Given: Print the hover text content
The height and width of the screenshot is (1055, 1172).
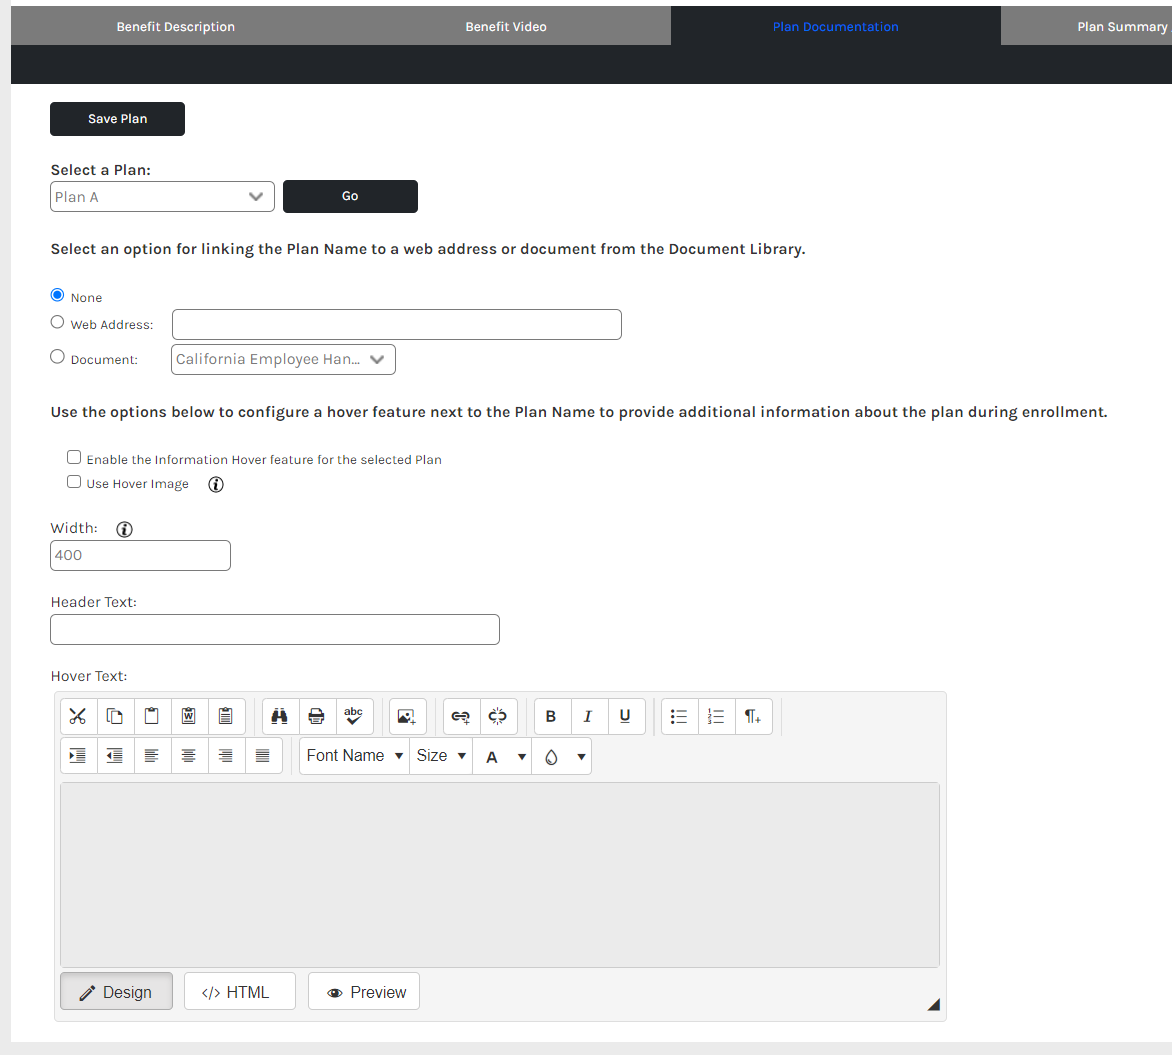Looking at the screenshot, I should tap(317, 716).
